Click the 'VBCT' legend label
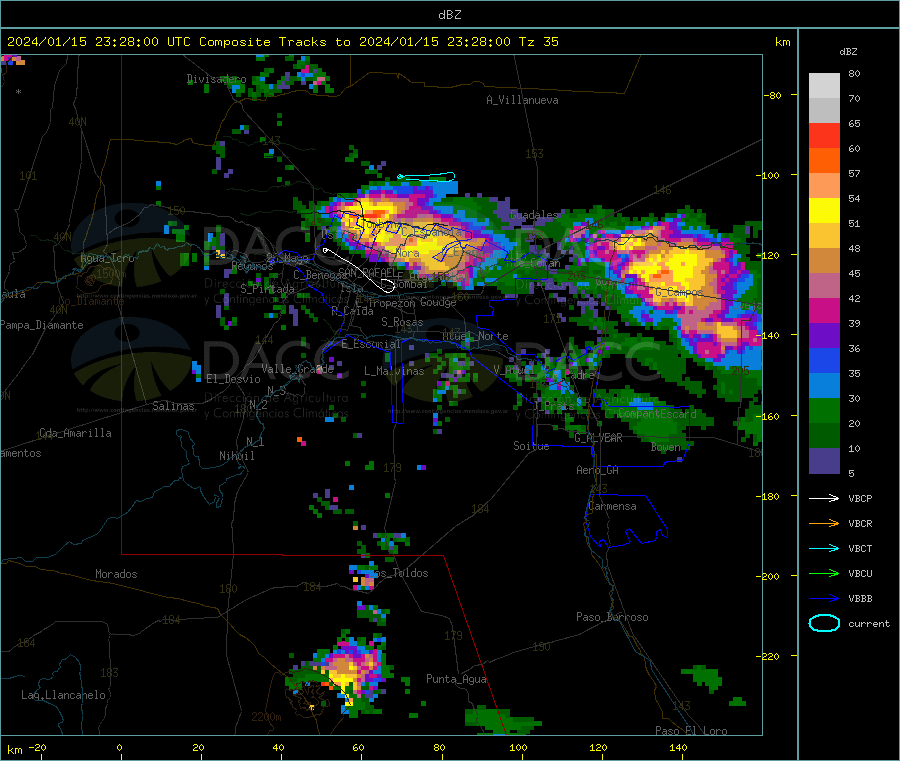This screenshot has height=761, width=900. click(860, 549)
